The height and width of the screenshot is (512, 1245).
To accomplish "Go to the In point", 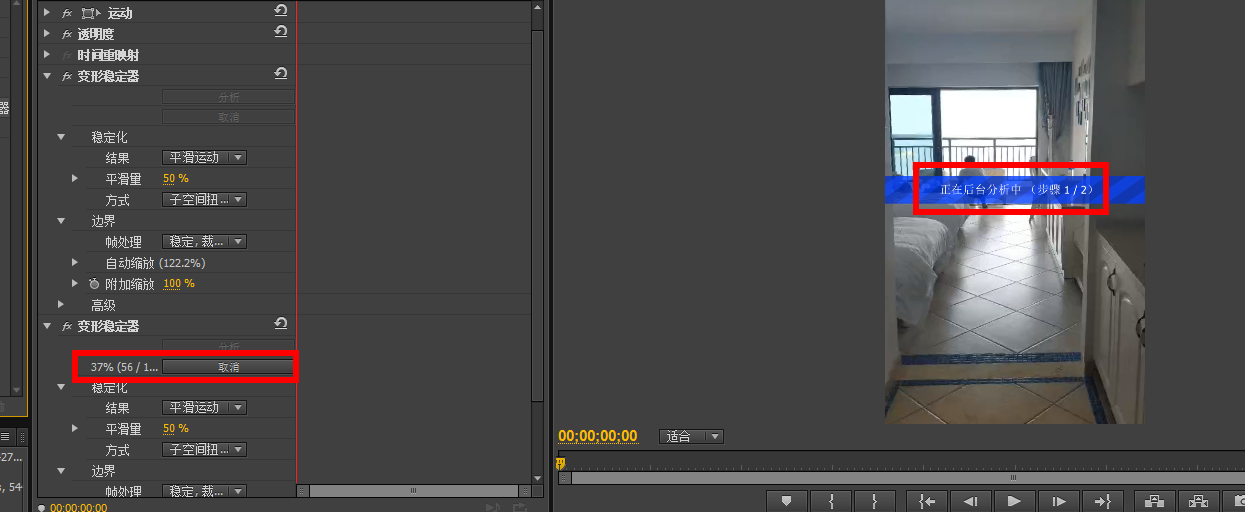I will coord(927,501).
